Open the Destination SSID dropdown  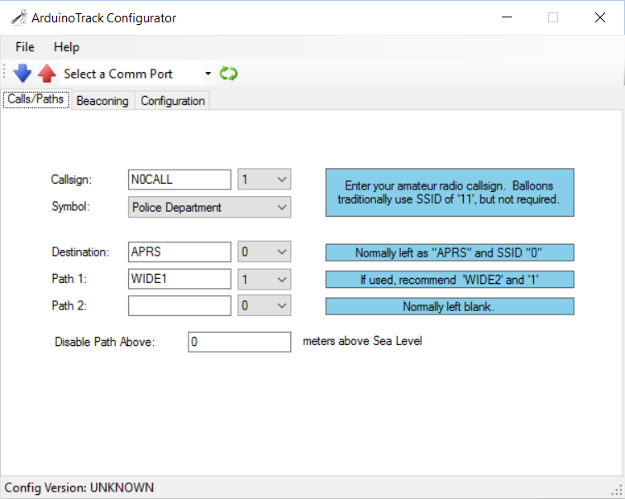click(264, 252)
